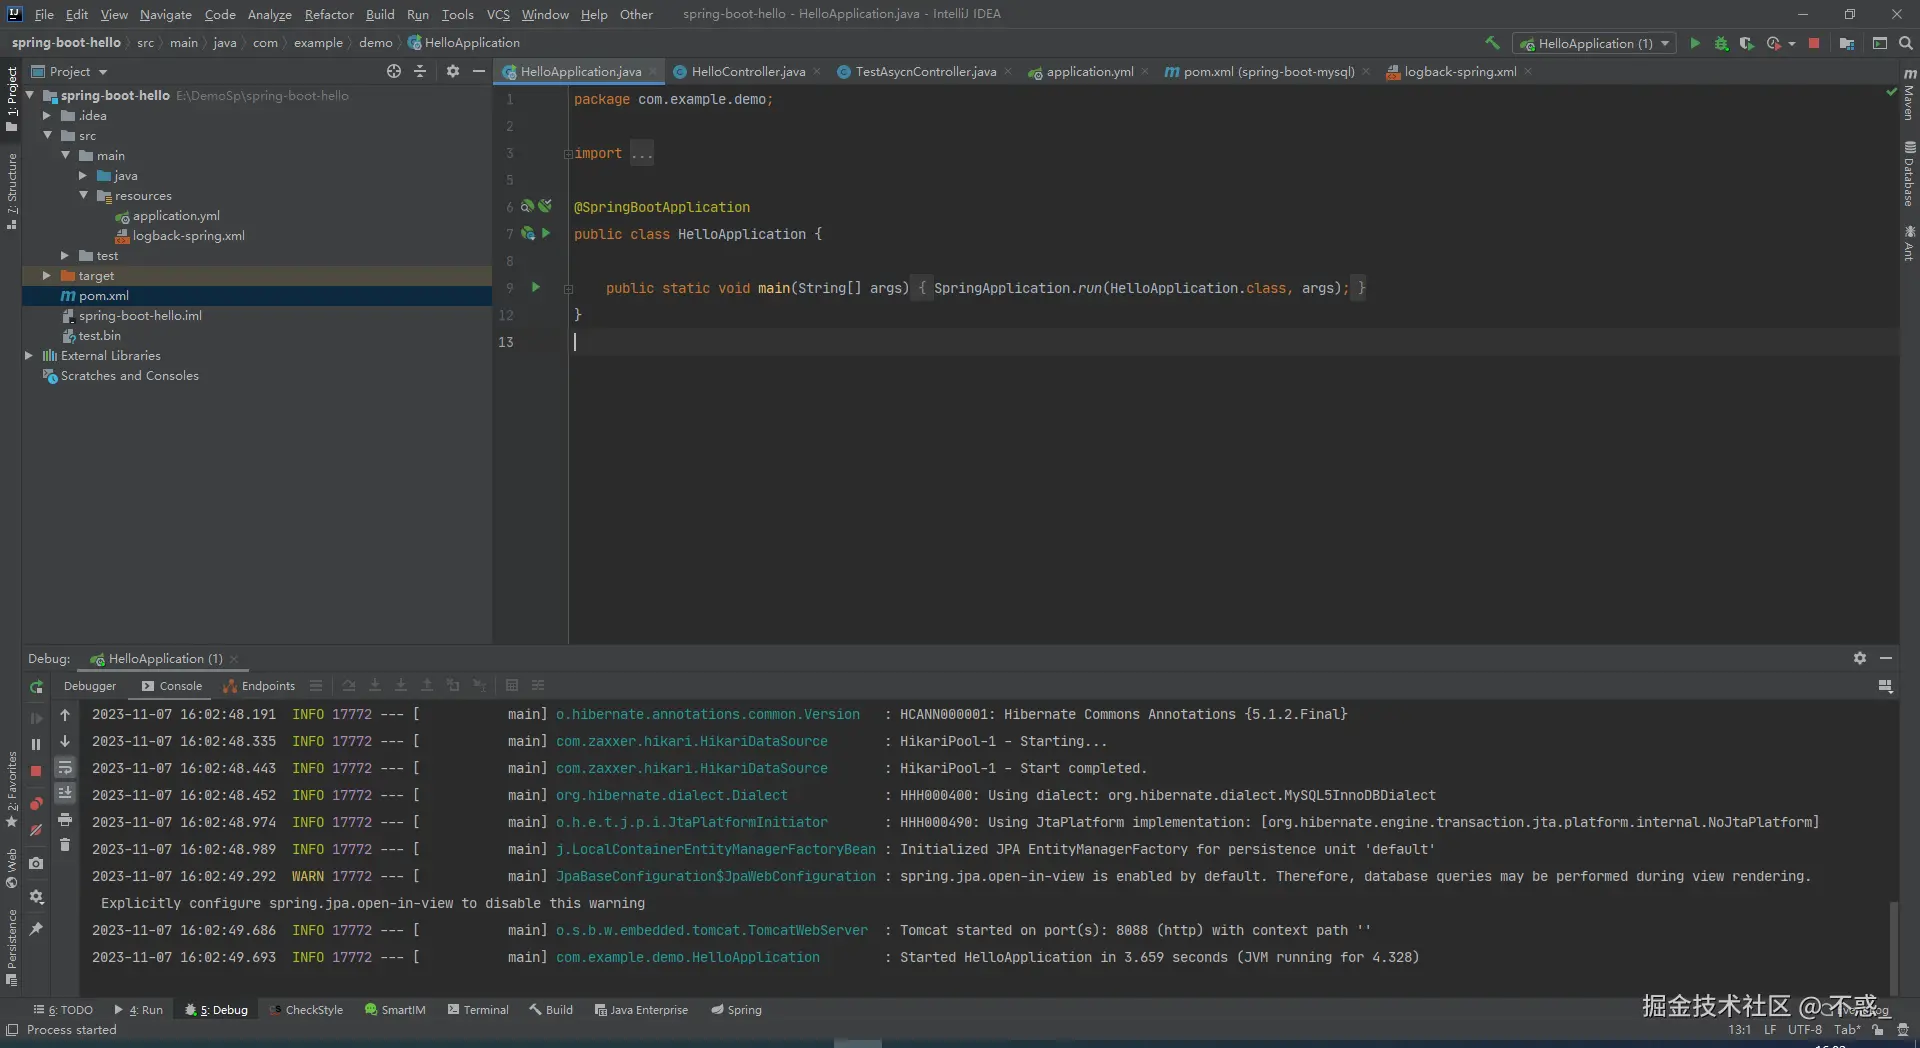
Task: Expand the target folder in project tree
Action: [47, 275]
